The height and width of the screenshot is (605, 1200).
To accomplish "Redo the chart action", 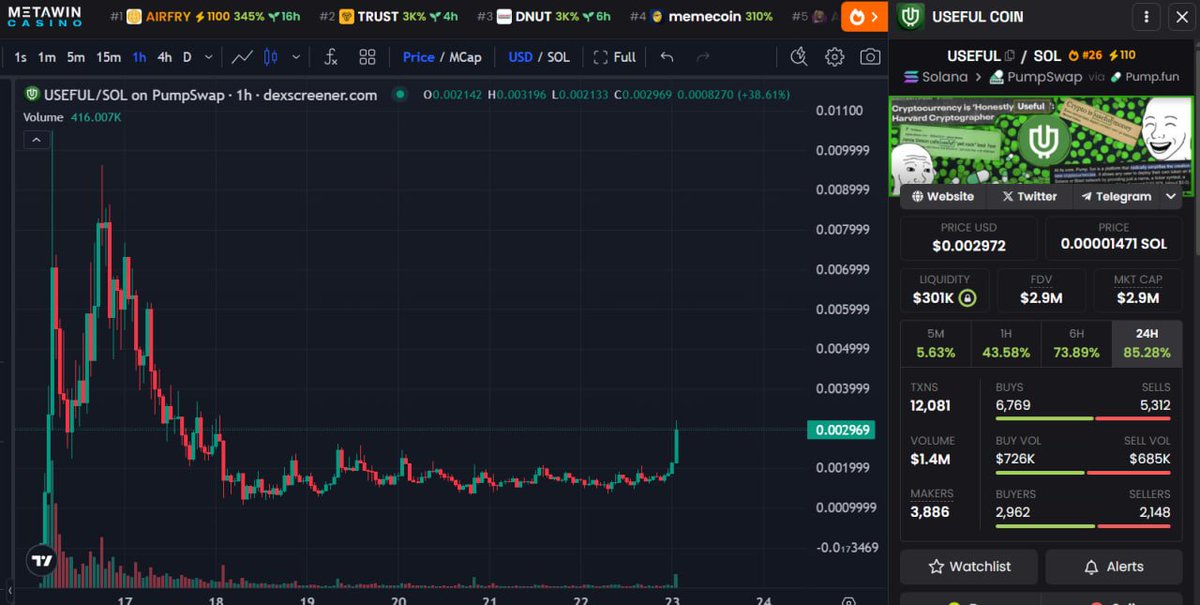I will coord(703,57).
